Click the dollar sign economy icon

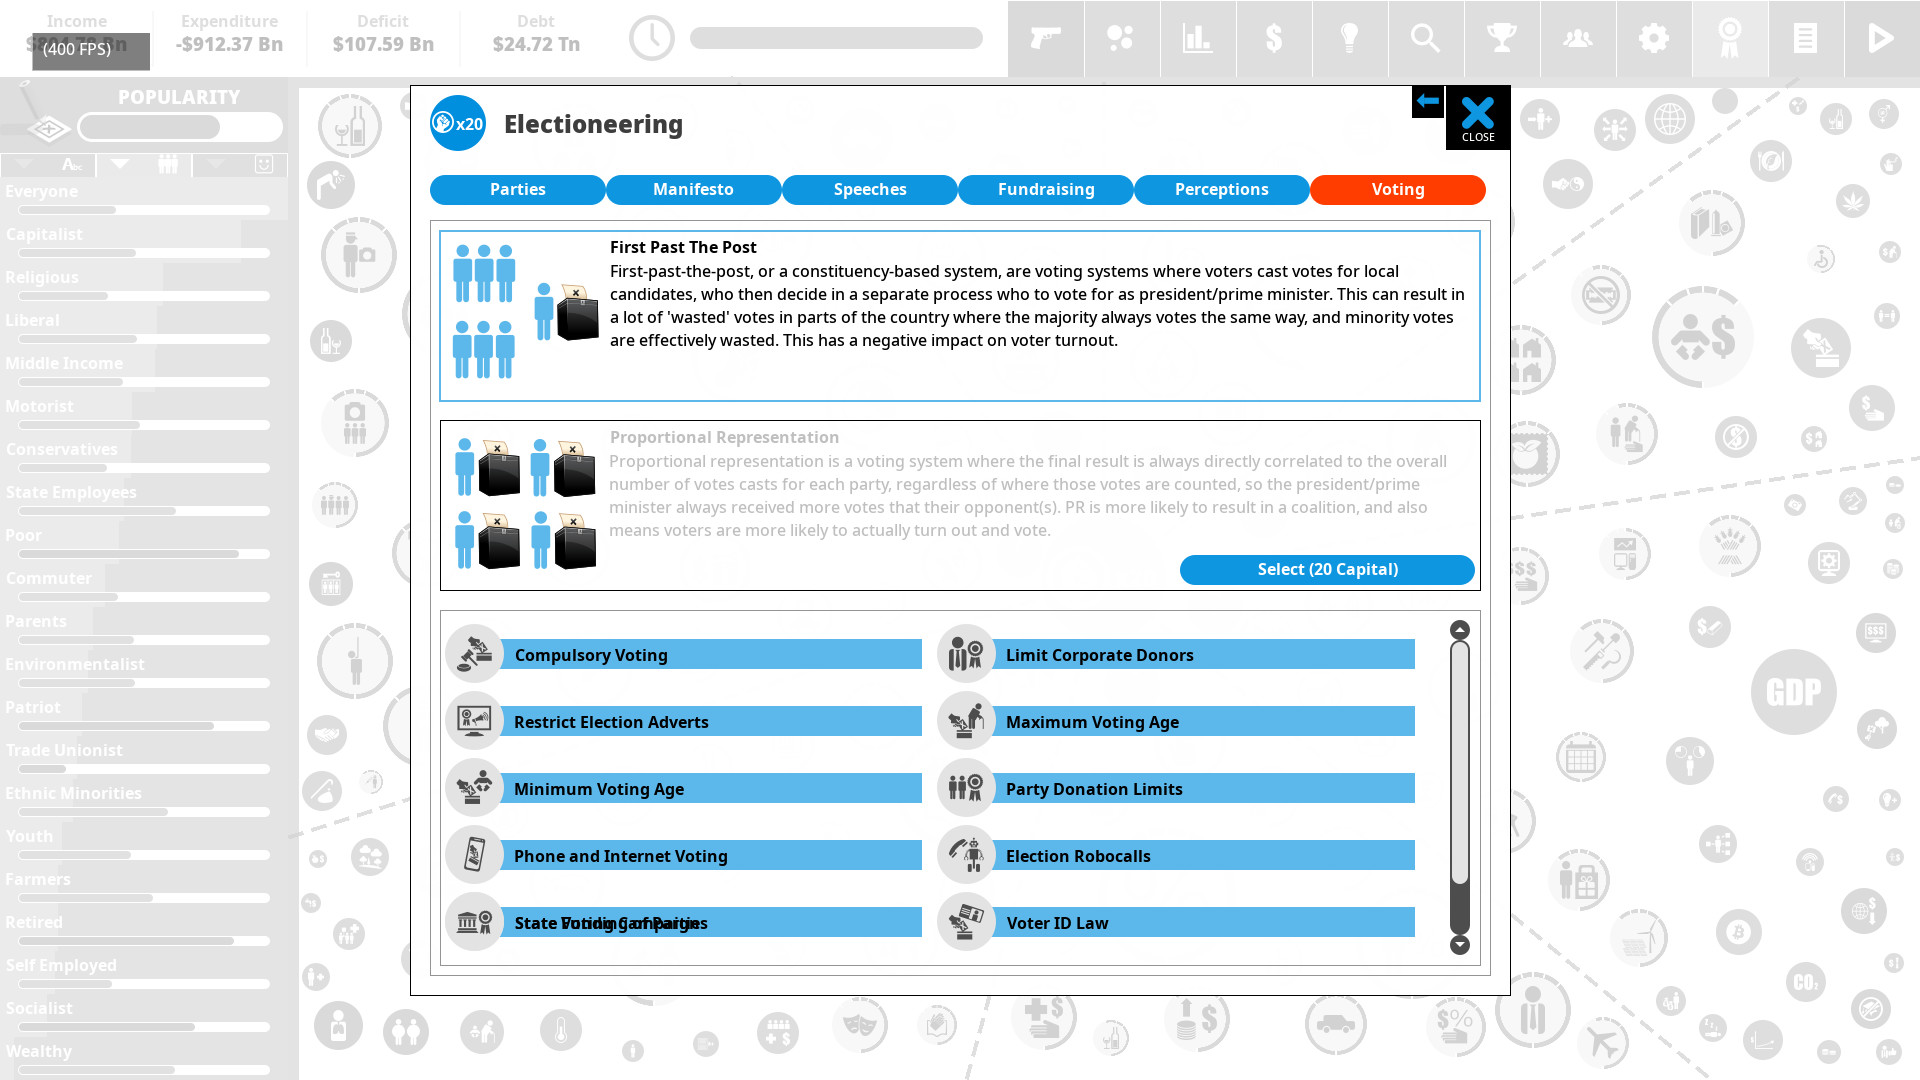(1273, 36)
